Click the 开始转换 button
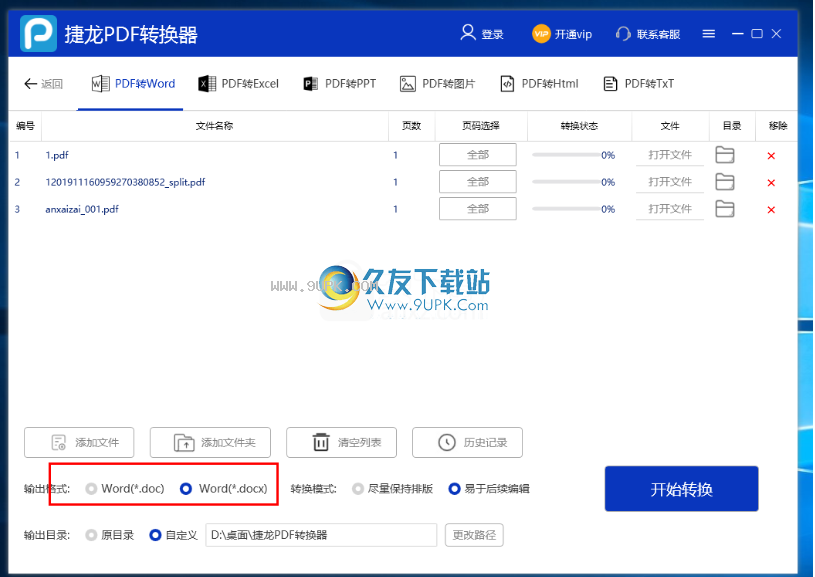Viewport: 815px width, 577px height. click(x=681, y=489)
